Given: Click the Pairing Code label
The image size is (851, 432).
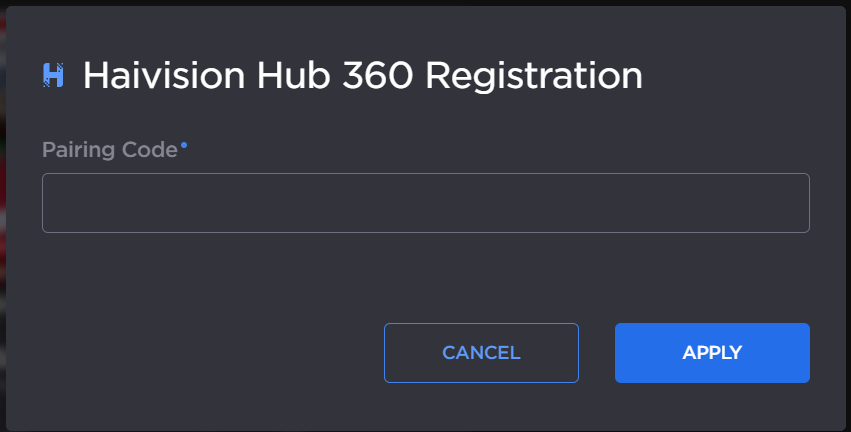Looking at the screenshot, I should point(110,150).
